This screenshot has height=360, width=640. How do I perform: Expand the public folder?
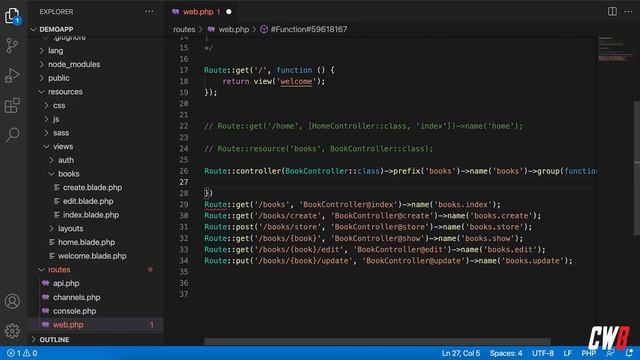click(42, 78)
